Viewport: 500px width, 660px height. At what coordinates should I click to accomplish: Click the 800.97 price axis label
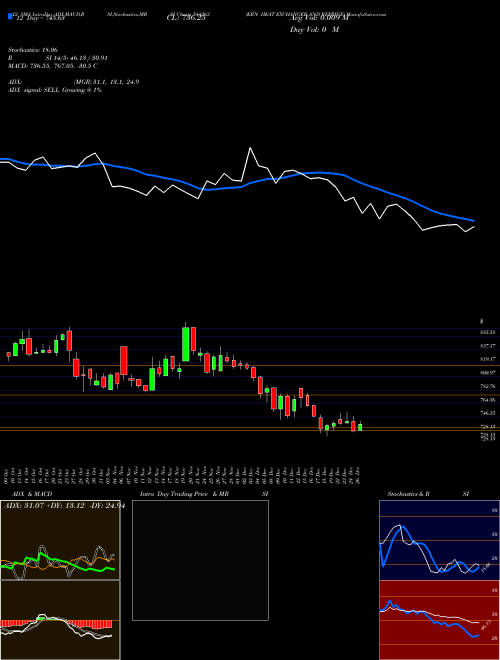[x=487, y=373]
